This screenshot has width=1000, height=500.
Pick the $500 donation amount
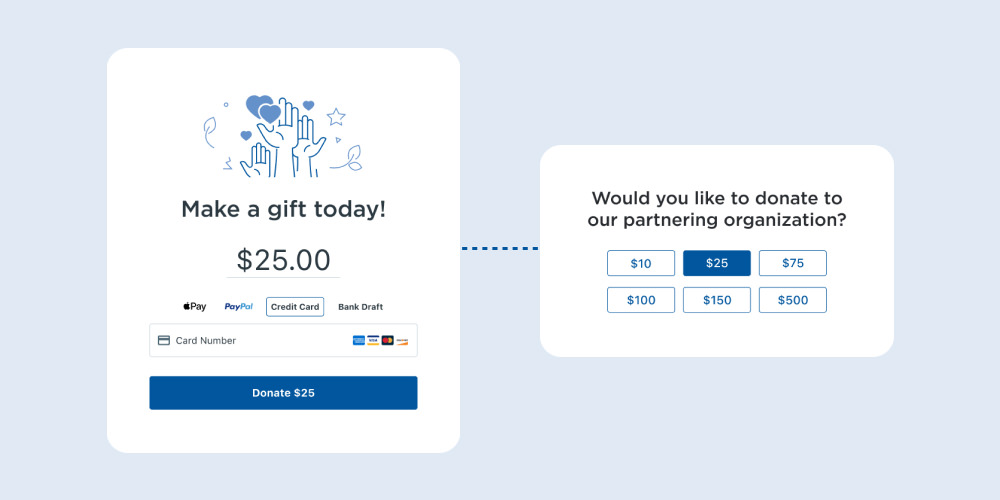point(793,300)
